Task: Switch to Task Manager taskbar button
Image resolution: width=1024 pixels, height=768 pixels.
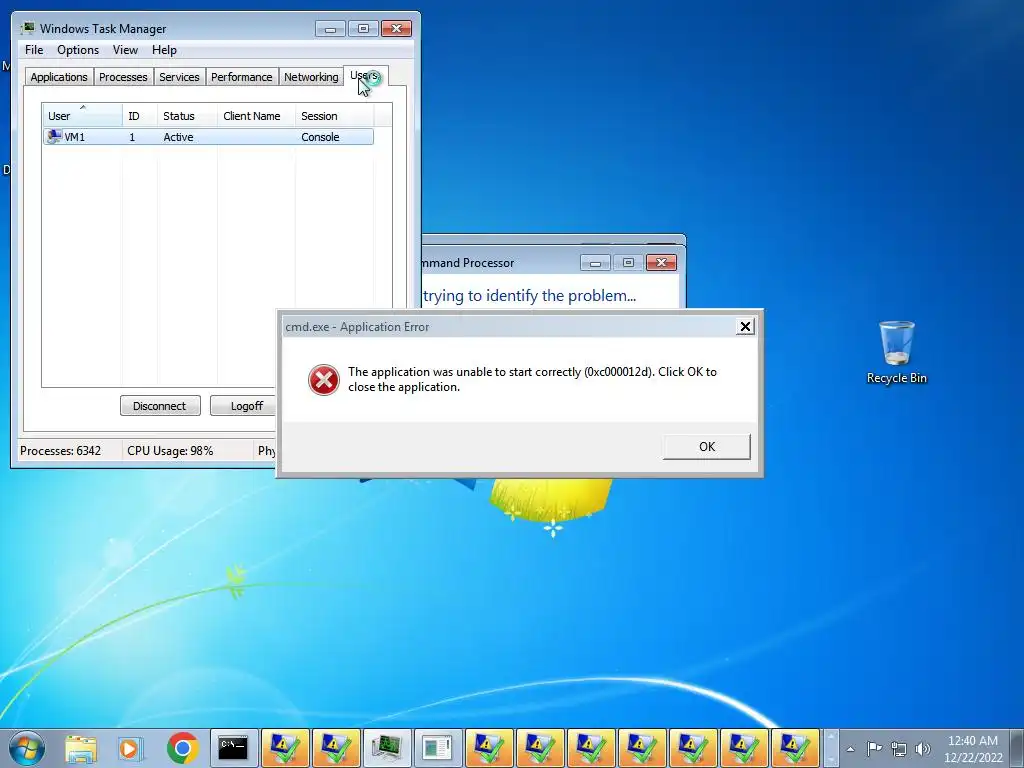Action: tap(386, 748)
